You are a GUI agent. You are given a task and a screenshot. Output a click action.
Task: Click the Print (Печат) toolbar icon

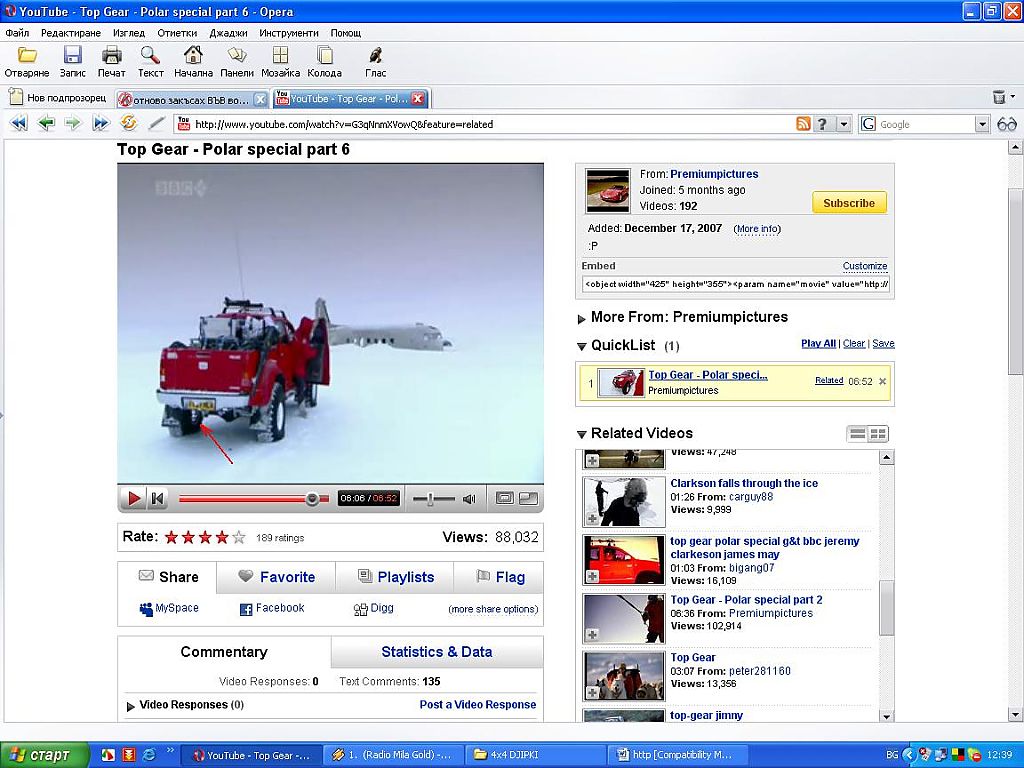point(112,56)
